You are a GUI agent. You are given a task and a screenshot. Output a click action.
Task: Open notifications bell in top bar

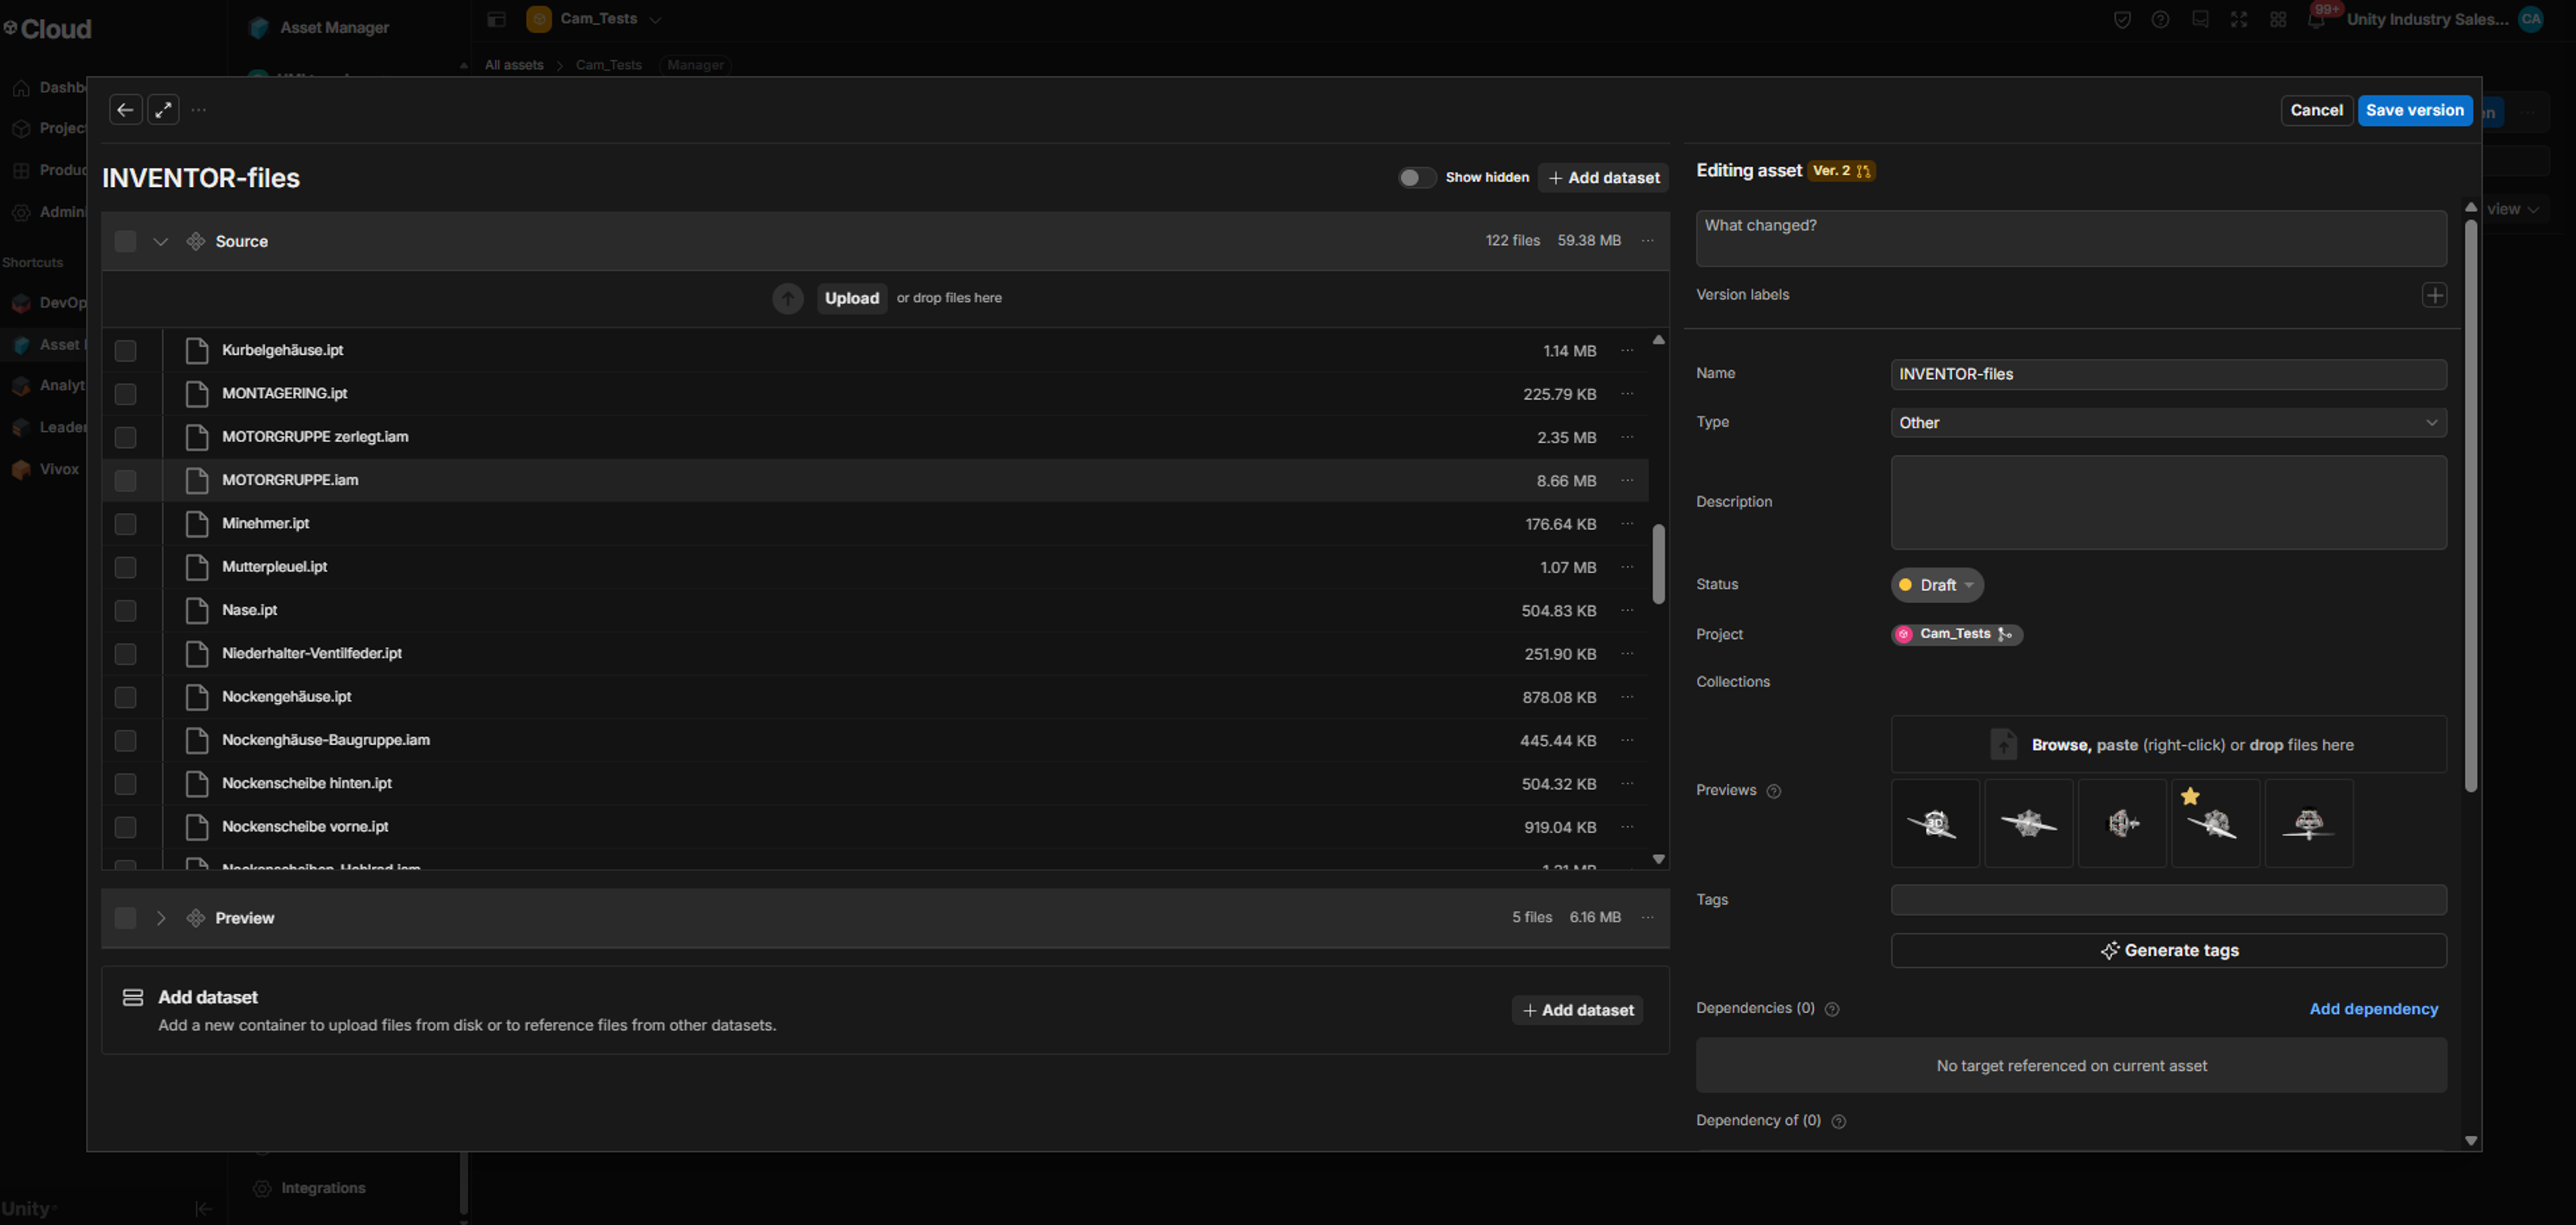[x=2316, y=20]
